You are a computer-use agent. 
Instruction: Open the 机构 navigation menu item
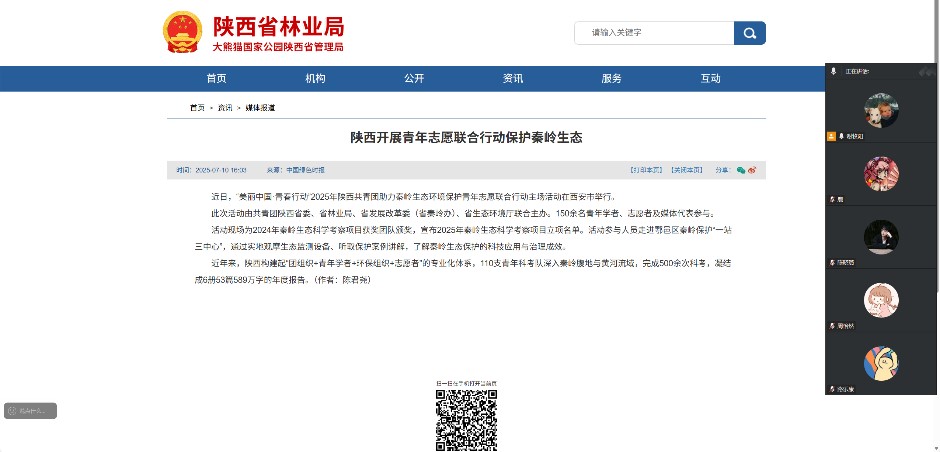tap(315, 78)
